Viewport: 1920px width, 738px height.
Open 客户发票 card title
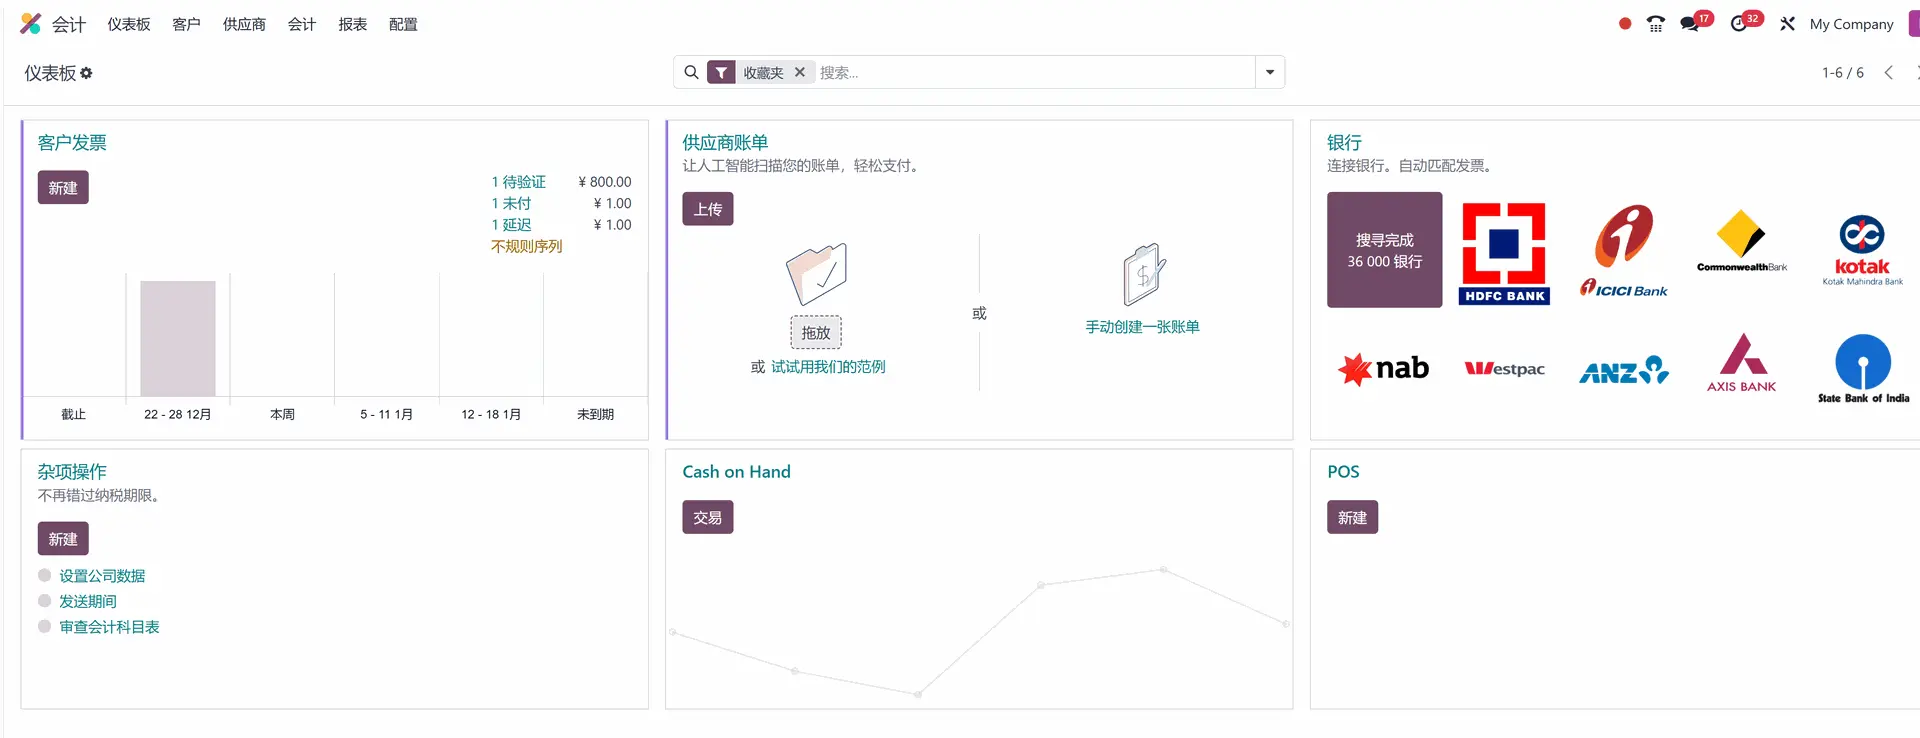tap(72, 143)
